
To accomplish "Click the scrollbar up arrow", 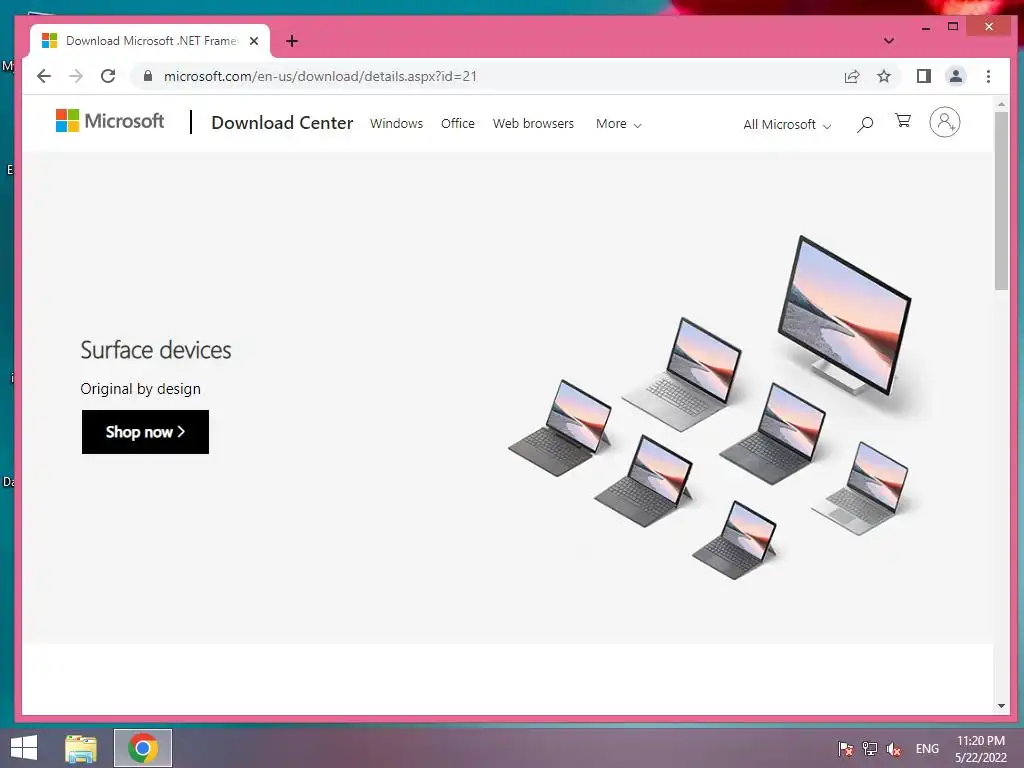I will point(1001,104).
